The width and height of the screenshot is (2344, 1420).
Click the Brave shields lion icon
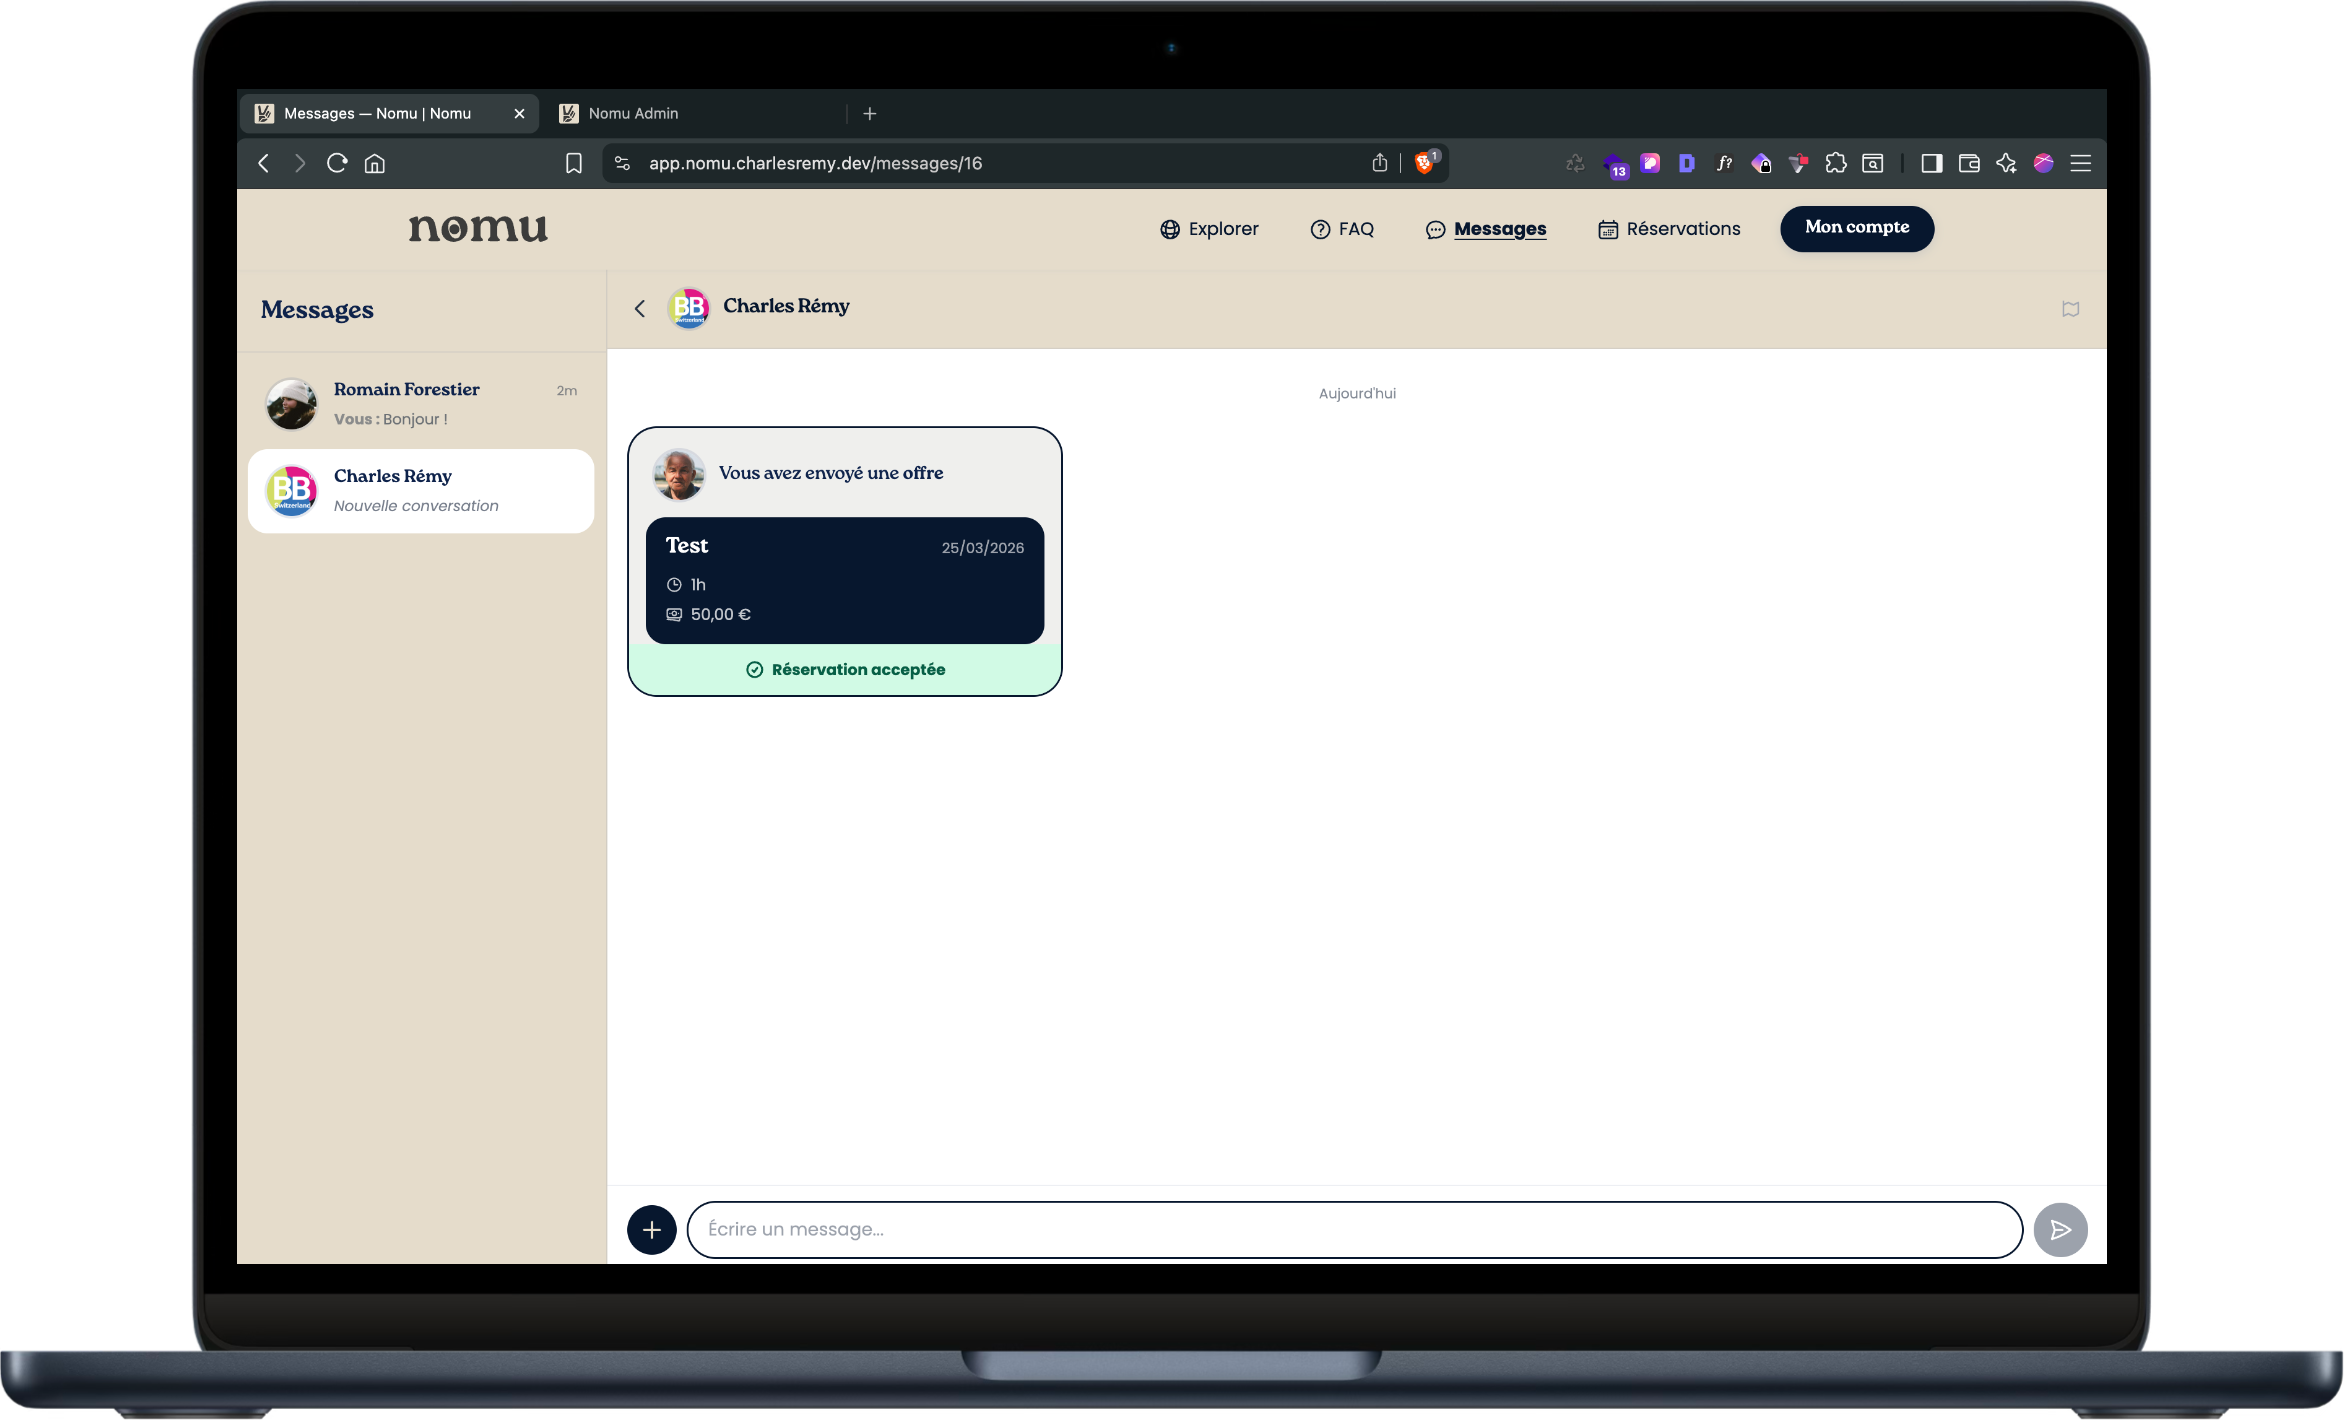[x=1424, y=163]
